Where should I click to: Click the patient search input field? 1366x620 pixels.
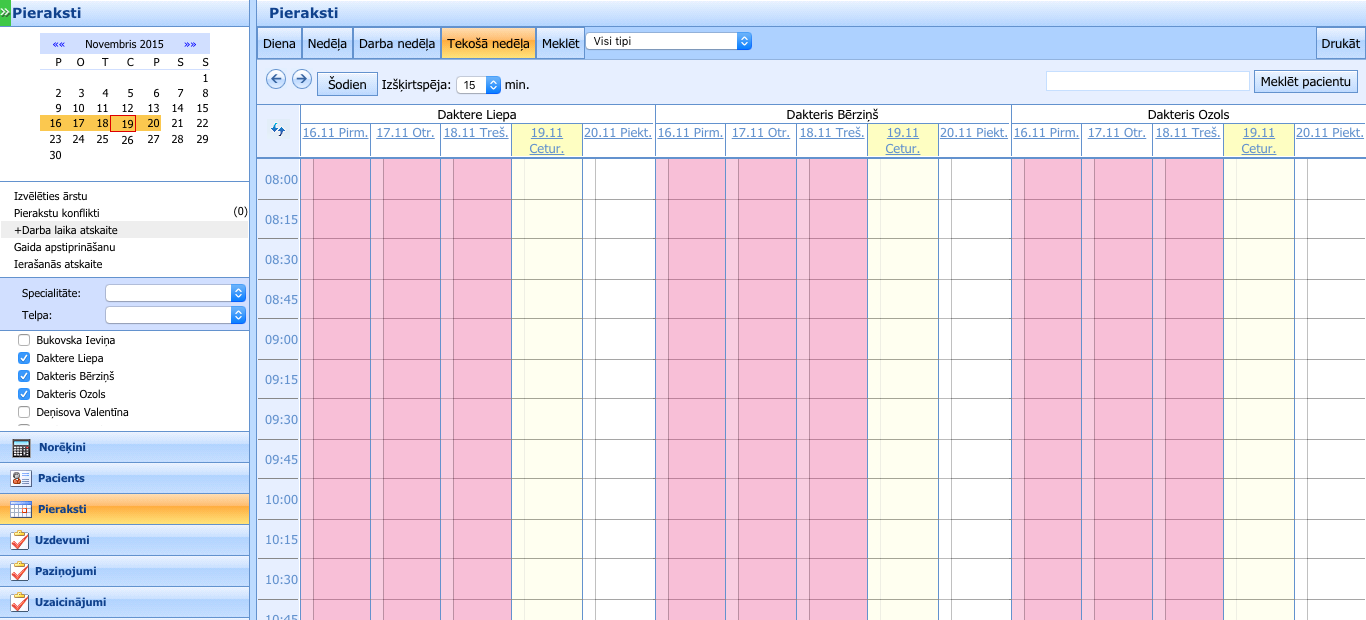[x=1147, y=81]
